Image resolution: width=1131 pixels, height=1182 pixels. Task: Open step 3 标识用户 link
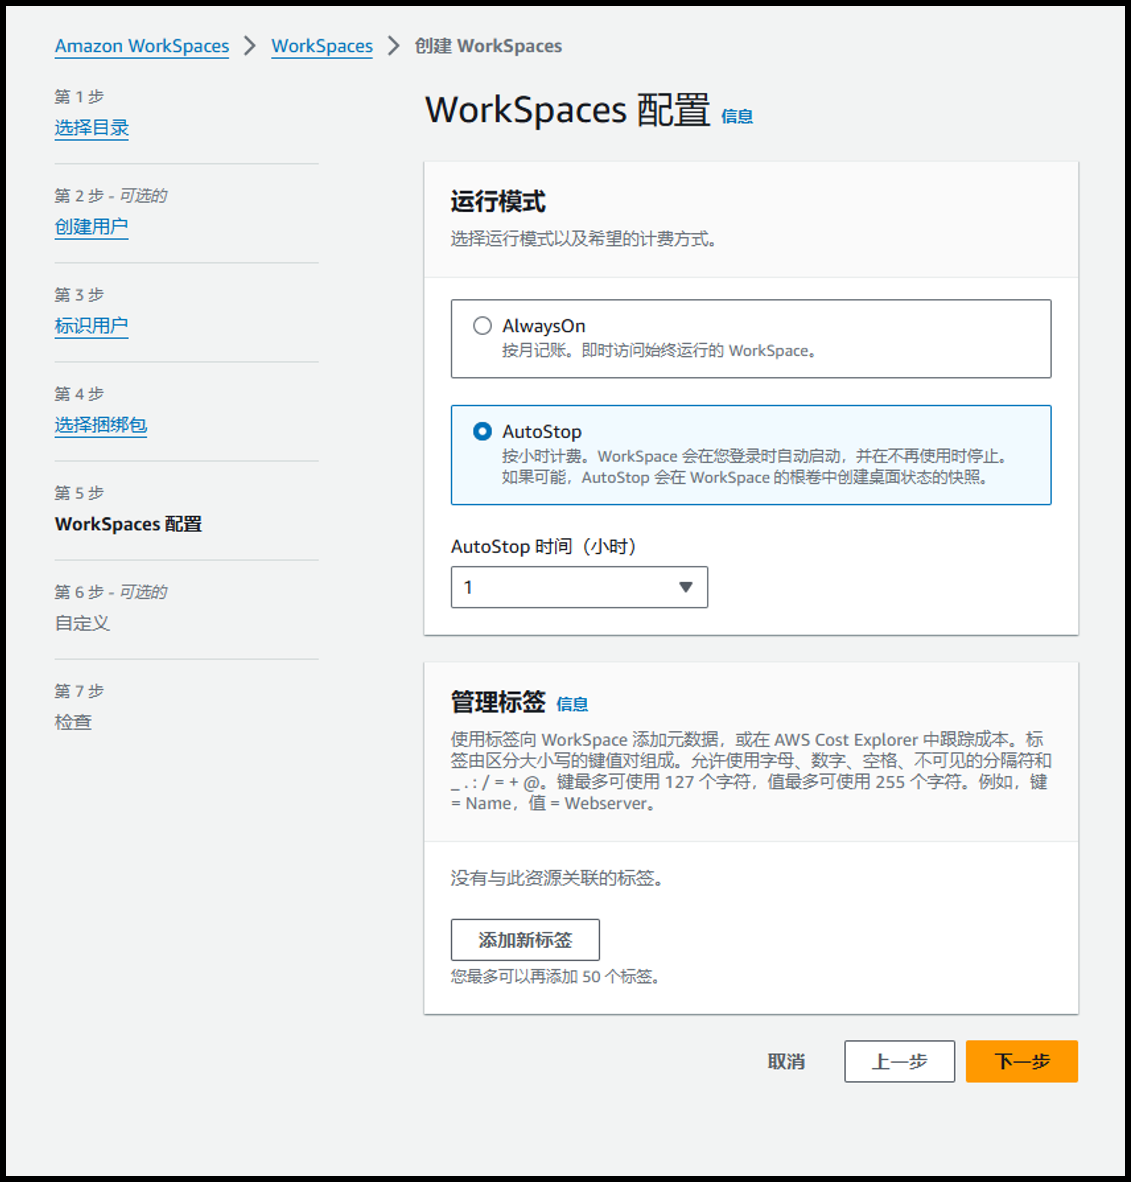click(x=91, y=326)
